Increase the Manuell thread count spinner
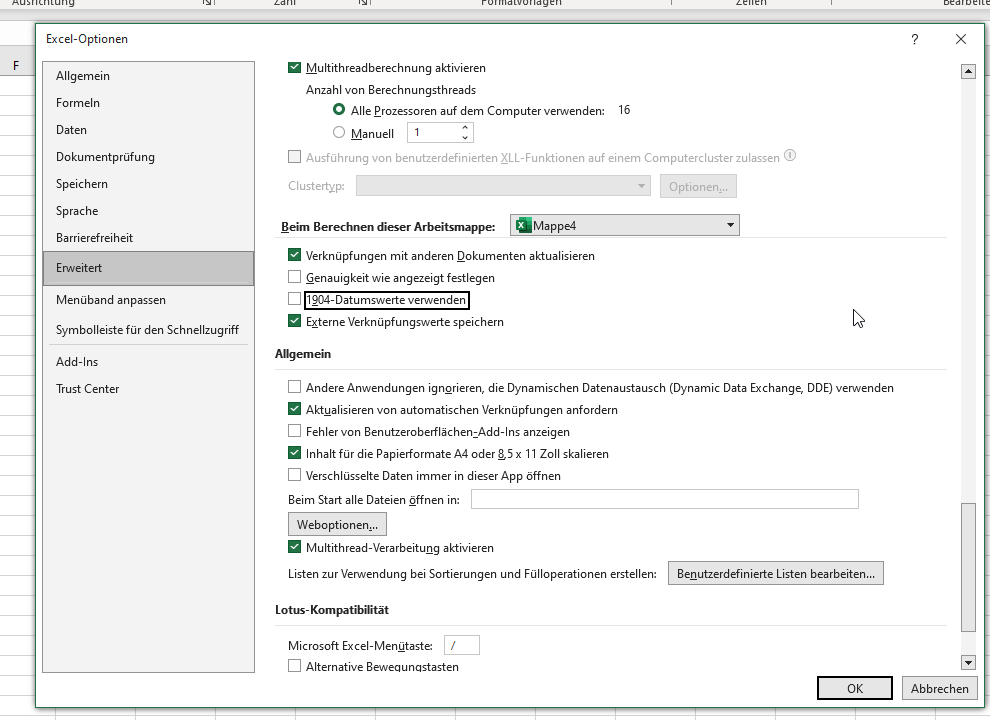The image size is (990, 720). 465,128
